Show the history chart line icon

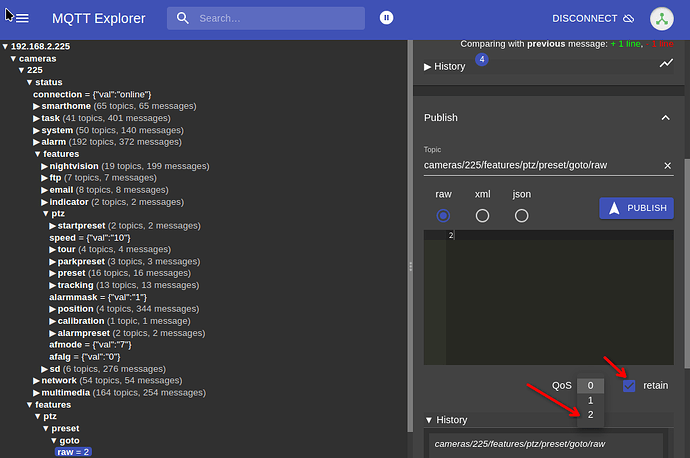coord(666,63)
